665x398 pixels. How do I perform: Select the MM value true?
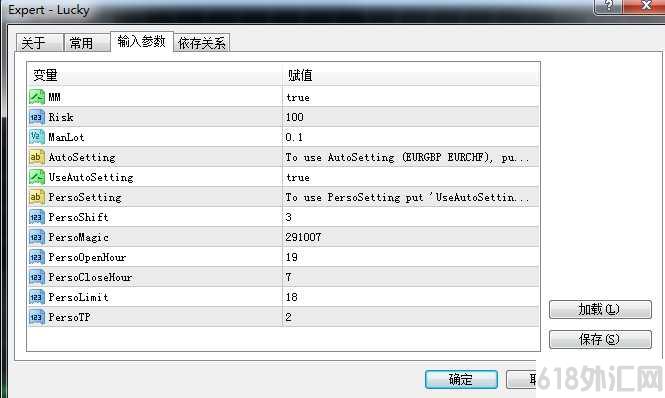coord(298,98)
